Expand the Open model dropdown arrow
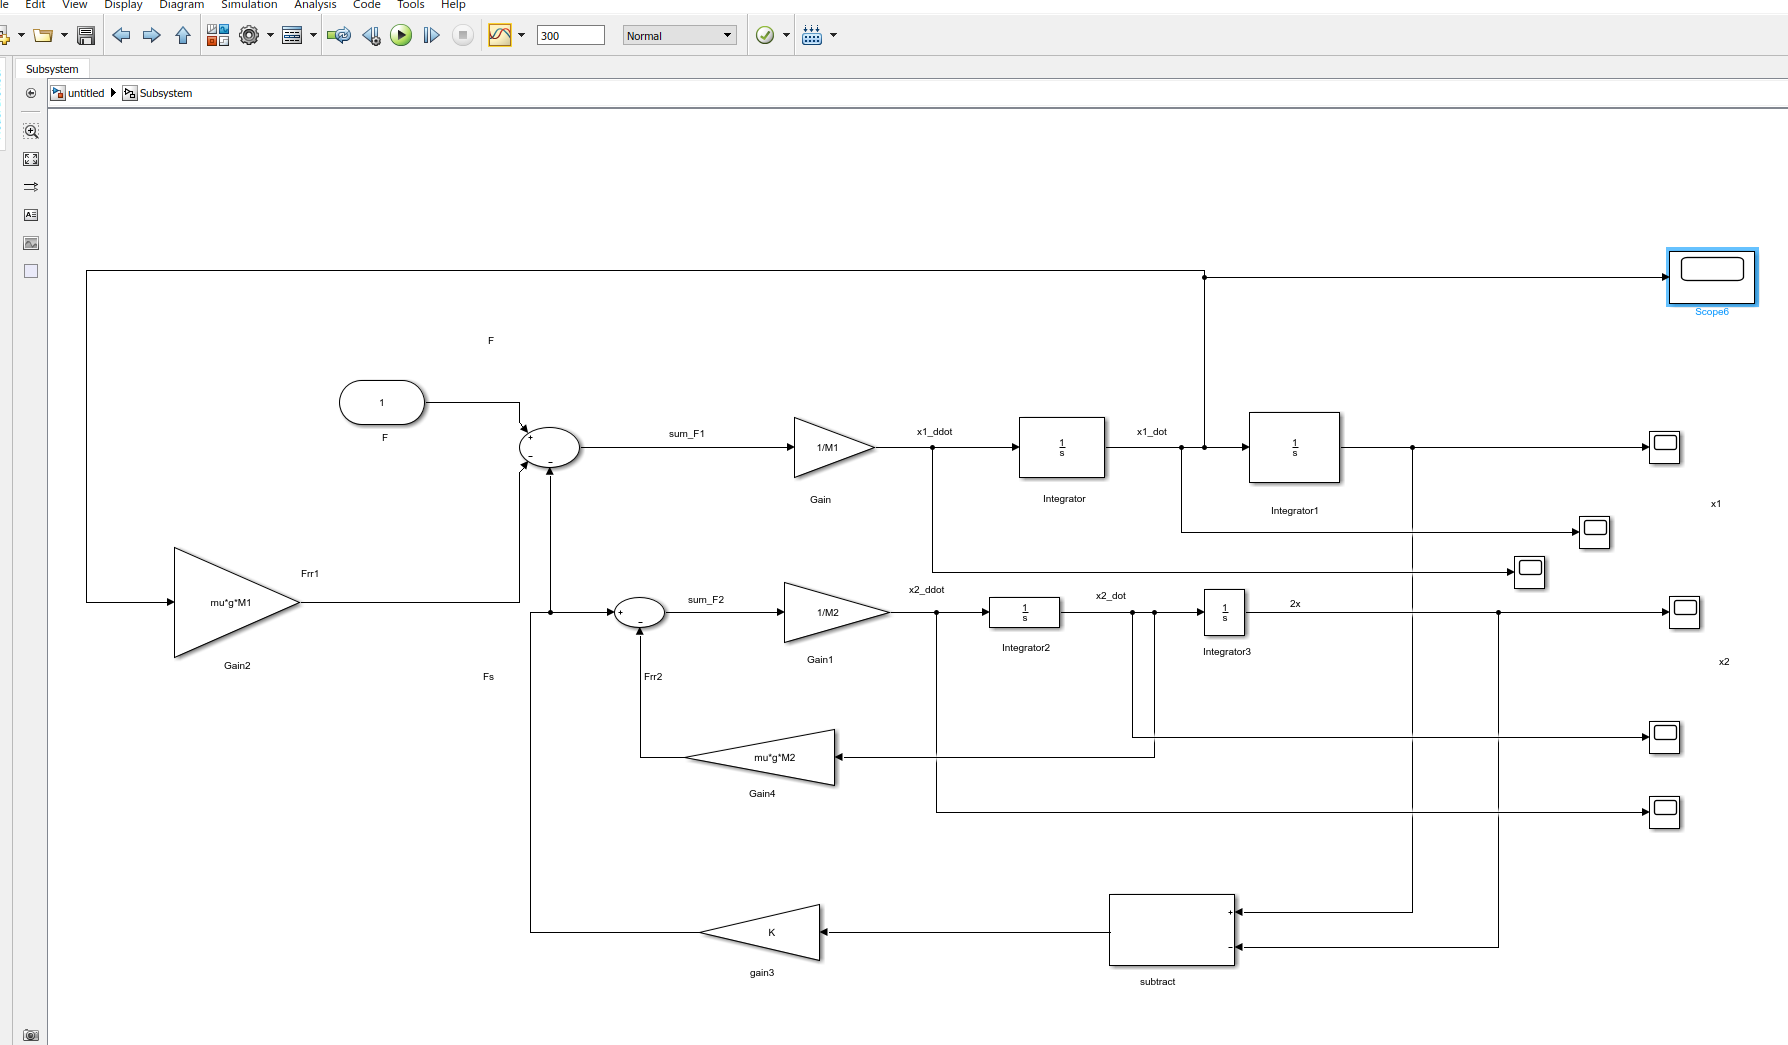Image resolution: width=1788 pixels, height=1045 pixels. point(65,36)
